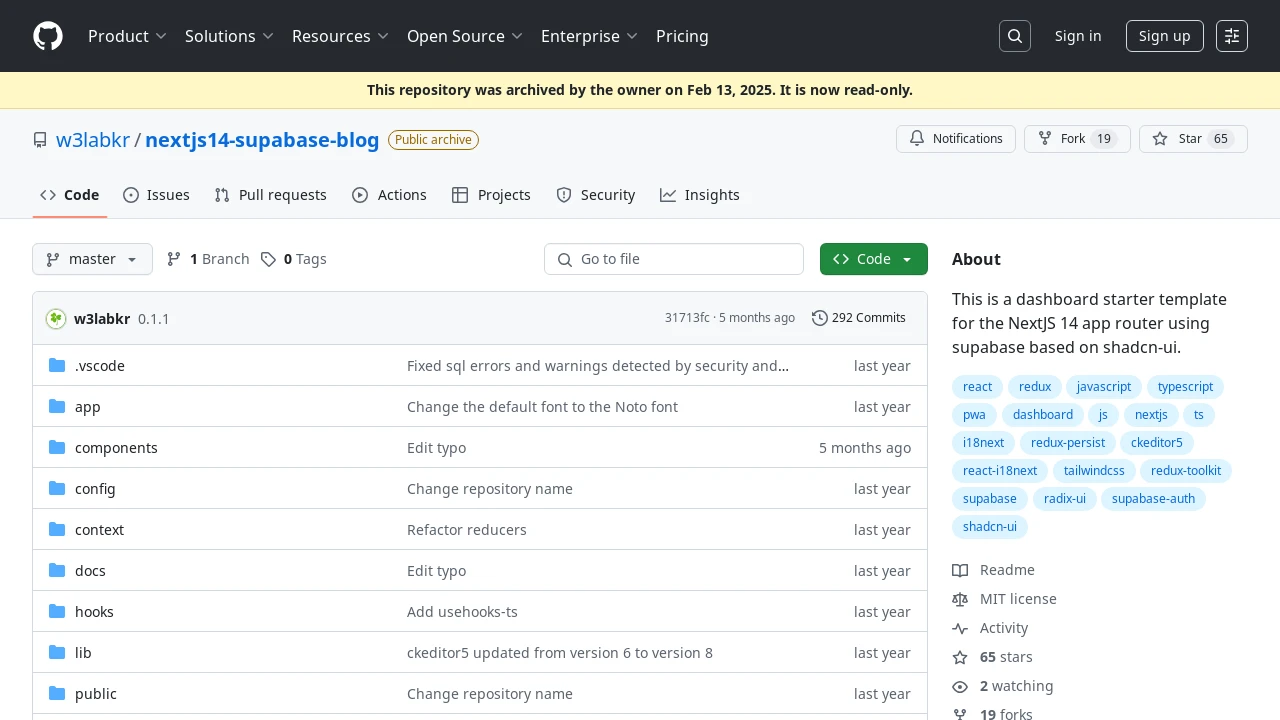Select the react topic tag

pyautogui.click(x=978, y=387)
